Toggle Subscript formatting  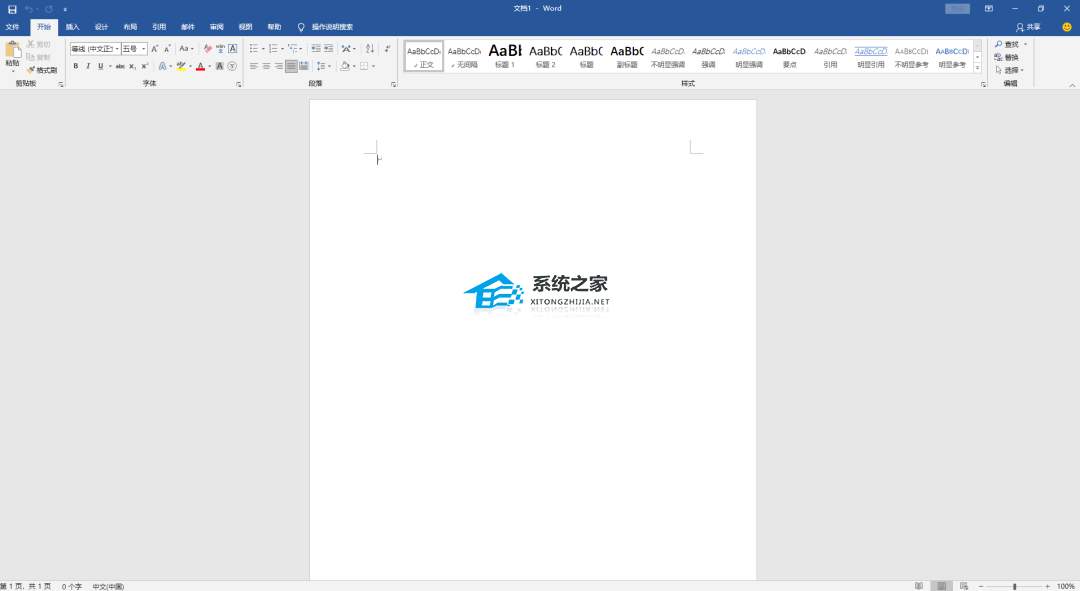(x=132, y=66)
